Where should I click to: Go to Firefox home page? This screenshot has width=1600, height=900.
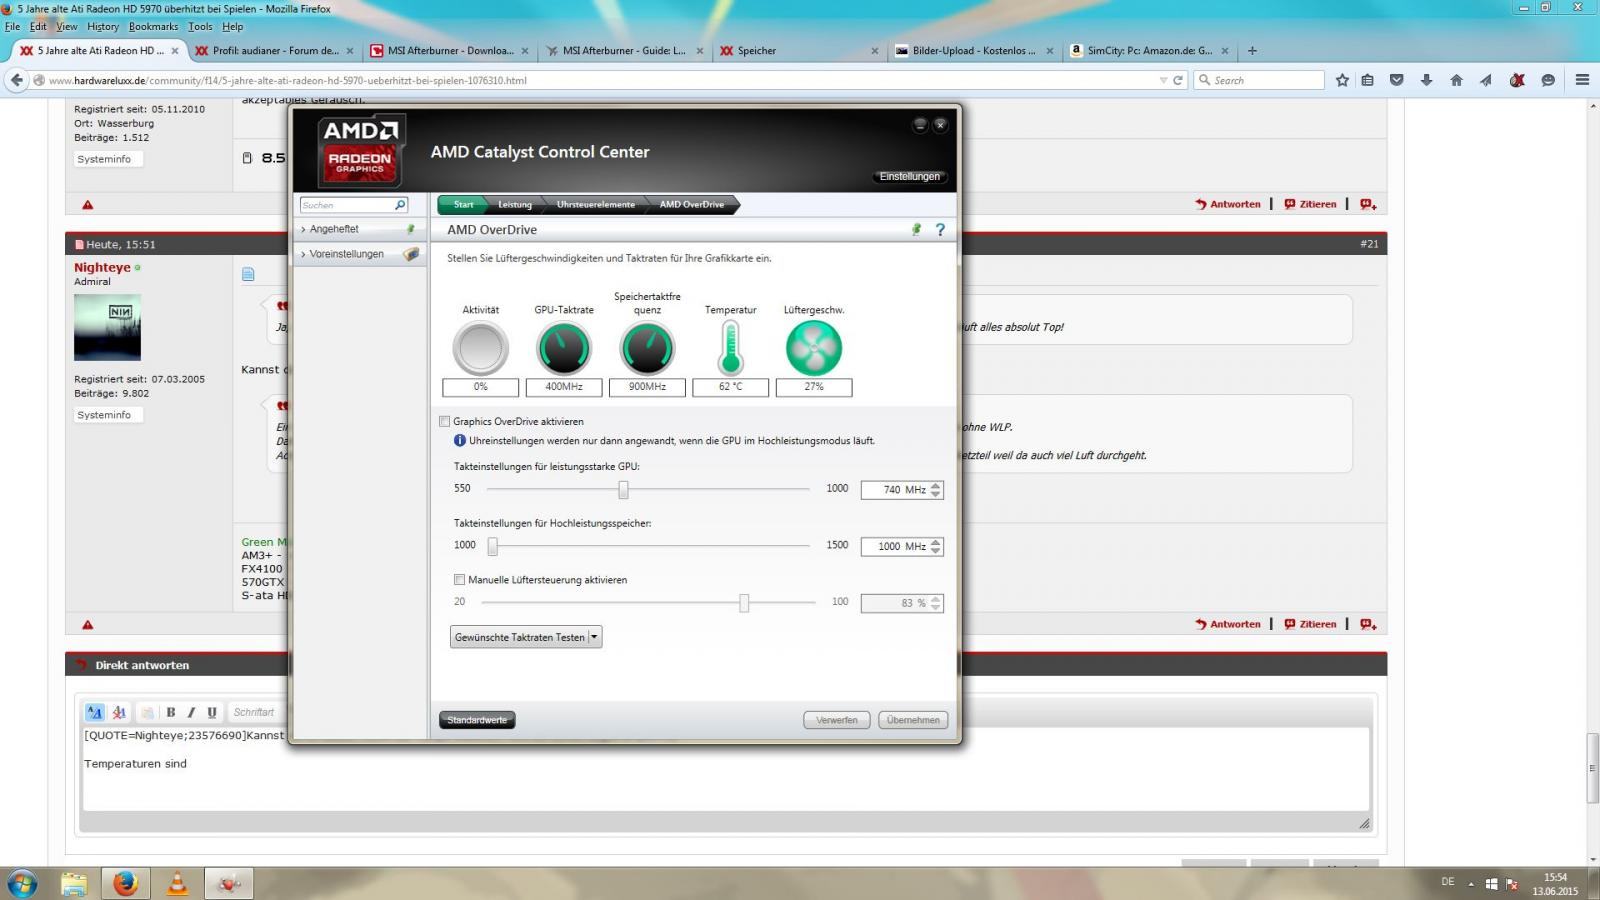coord(1457,80)
